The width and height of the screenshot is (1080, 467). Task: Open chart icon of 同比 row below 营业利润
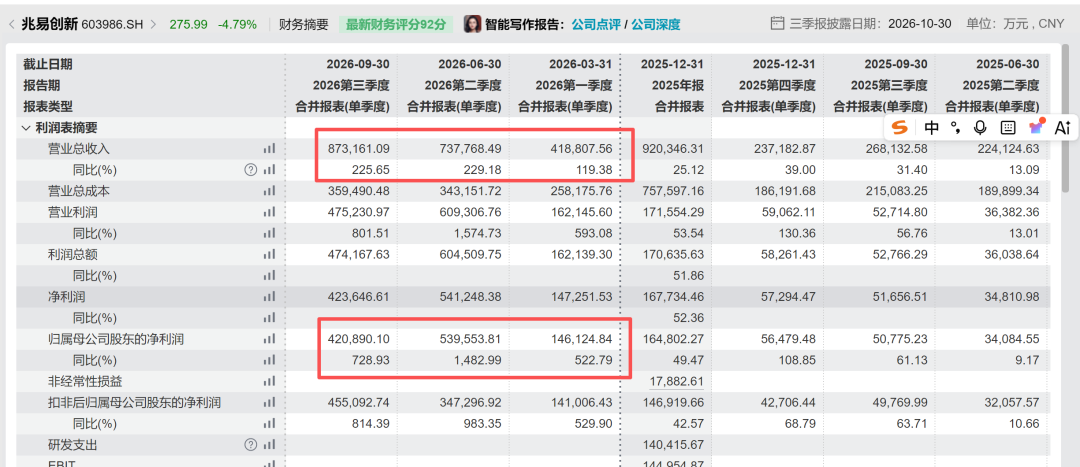(x=269, y=233)
